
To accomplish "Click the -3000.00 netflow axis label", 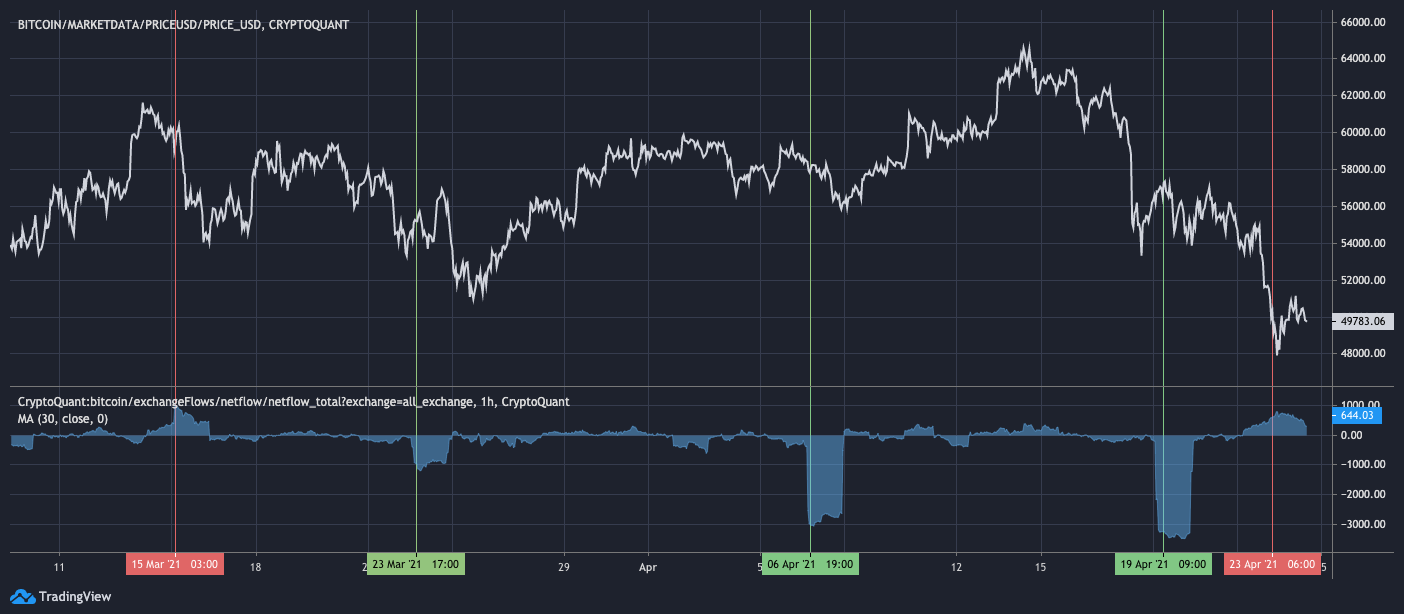I will pos(1360,524).
